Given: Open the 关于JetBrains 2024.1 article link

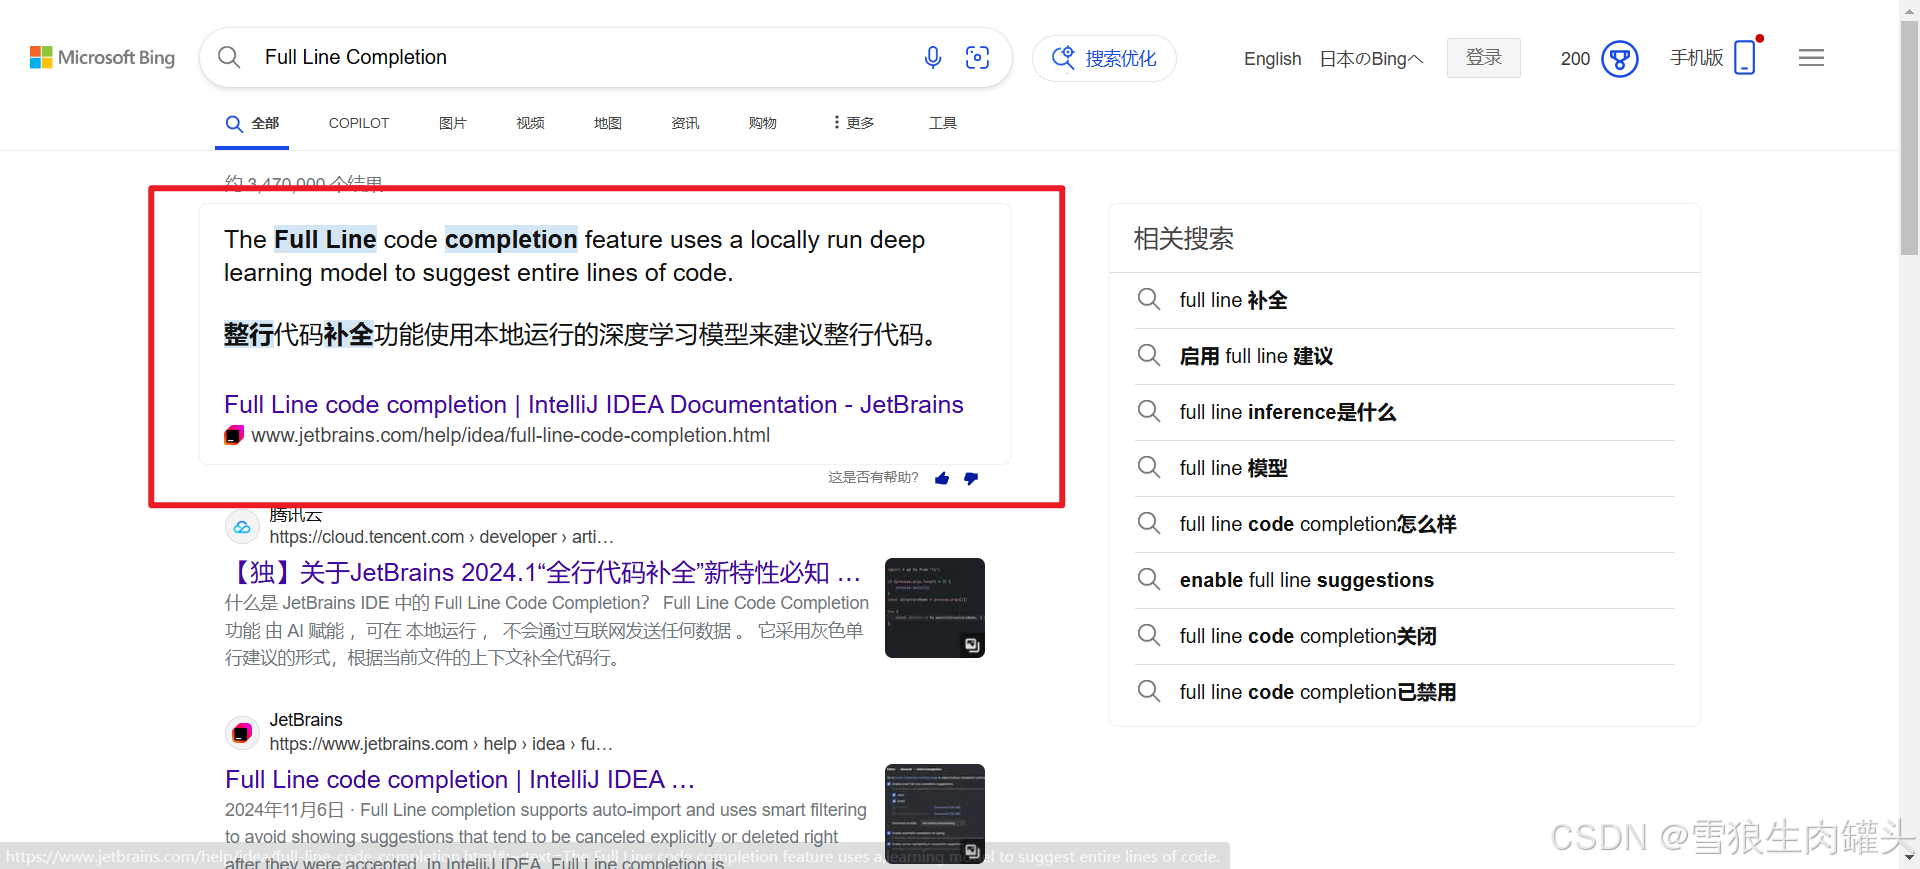Looking at the screenshot, I should point(545,572).
